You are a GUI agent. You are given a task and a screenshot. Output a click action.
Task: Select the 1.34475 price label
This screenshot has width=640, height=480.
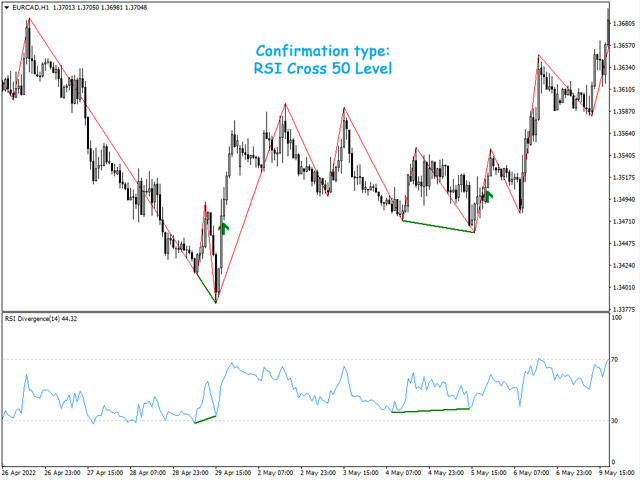(x=624, y=243)
